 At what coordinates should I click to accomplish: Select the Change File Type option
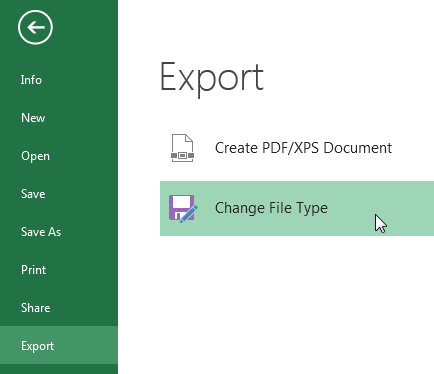click(x=297, y=209)
